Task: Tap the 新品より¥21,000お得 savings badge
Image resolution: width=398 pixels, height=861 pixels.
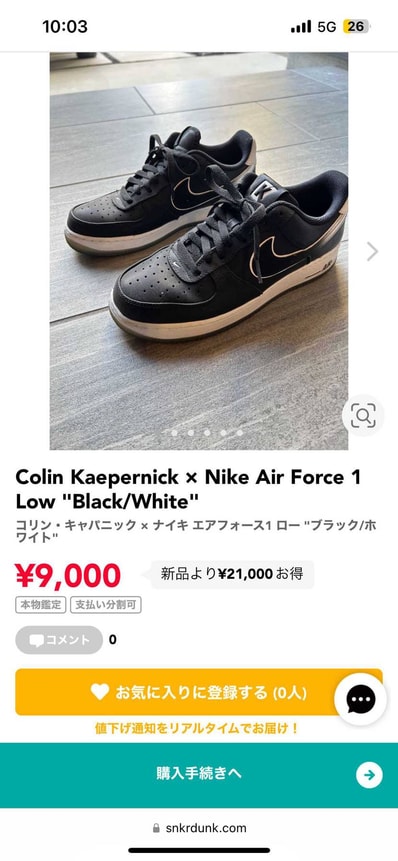Action: tap(232, 574)
